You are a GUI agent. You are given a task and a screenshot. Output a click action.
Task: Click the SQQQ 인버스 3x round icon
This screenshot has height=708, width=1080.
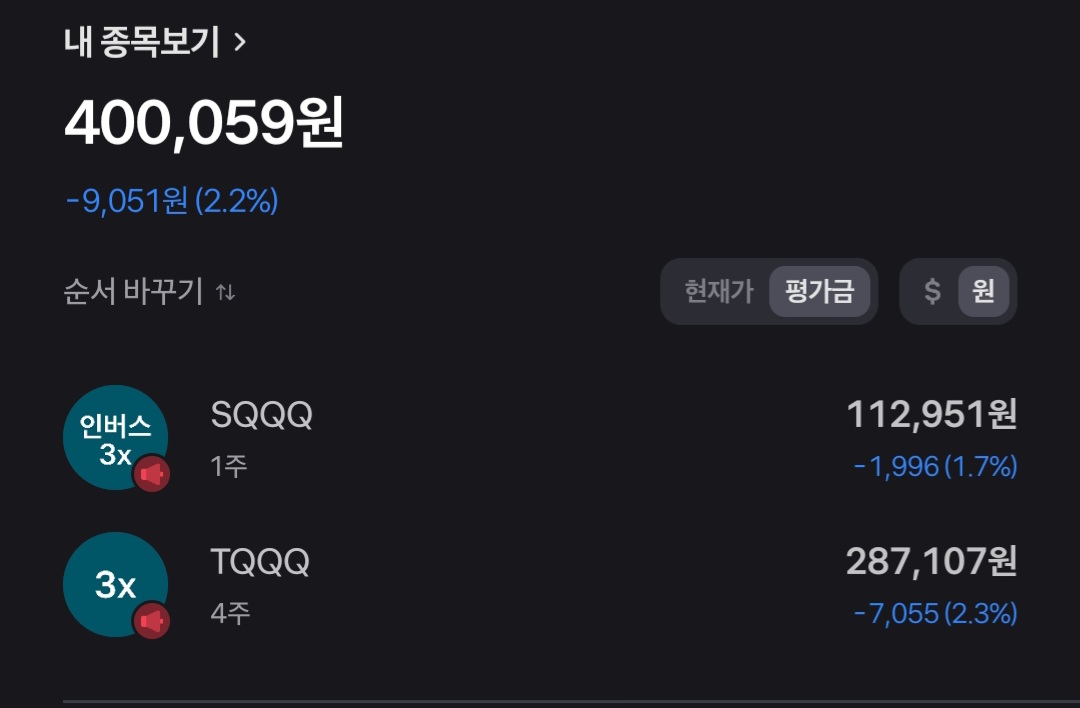point(113,436)
